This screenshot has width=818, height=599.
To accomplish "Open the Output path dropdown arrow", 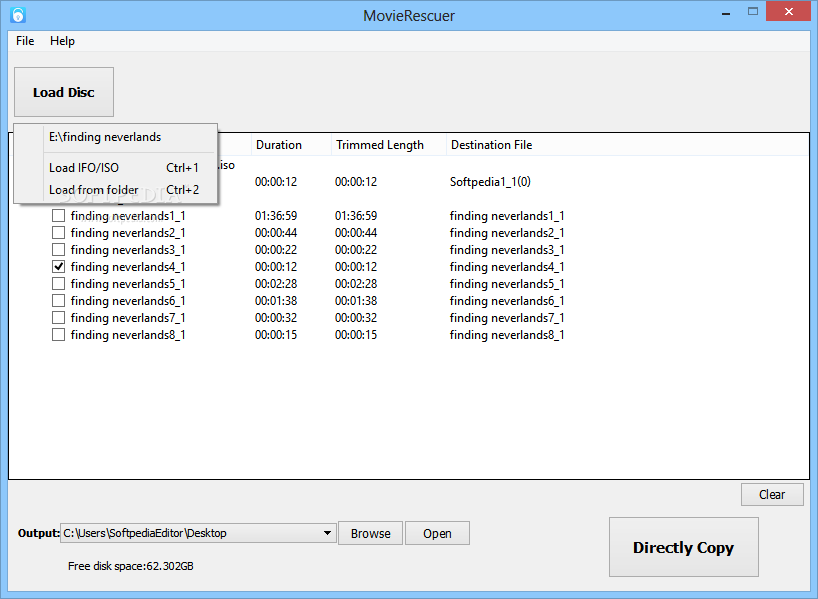I will 327,533.
